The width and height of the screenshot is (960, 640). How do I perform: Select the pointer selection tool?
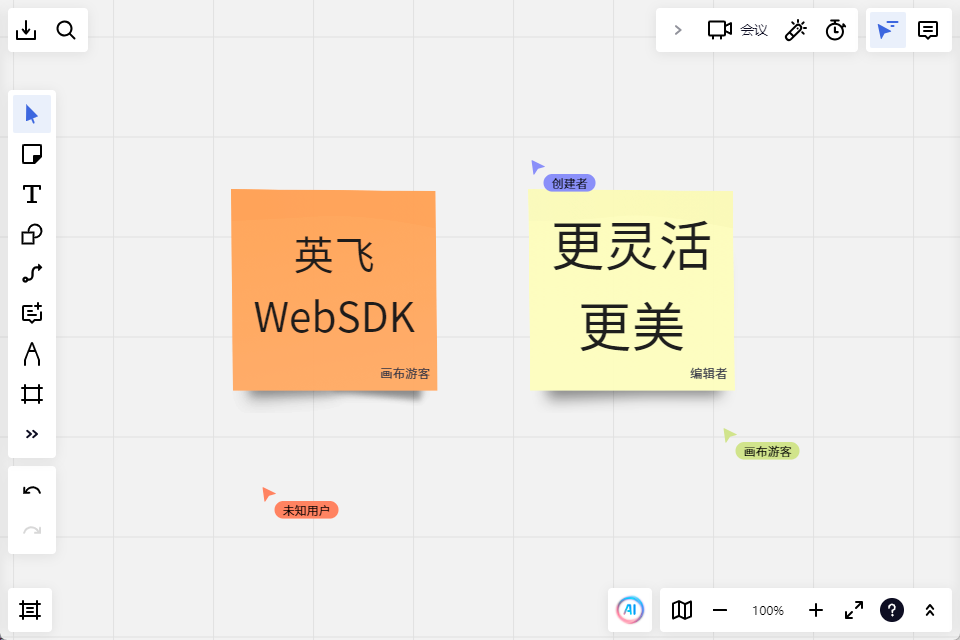click(32, 114)
